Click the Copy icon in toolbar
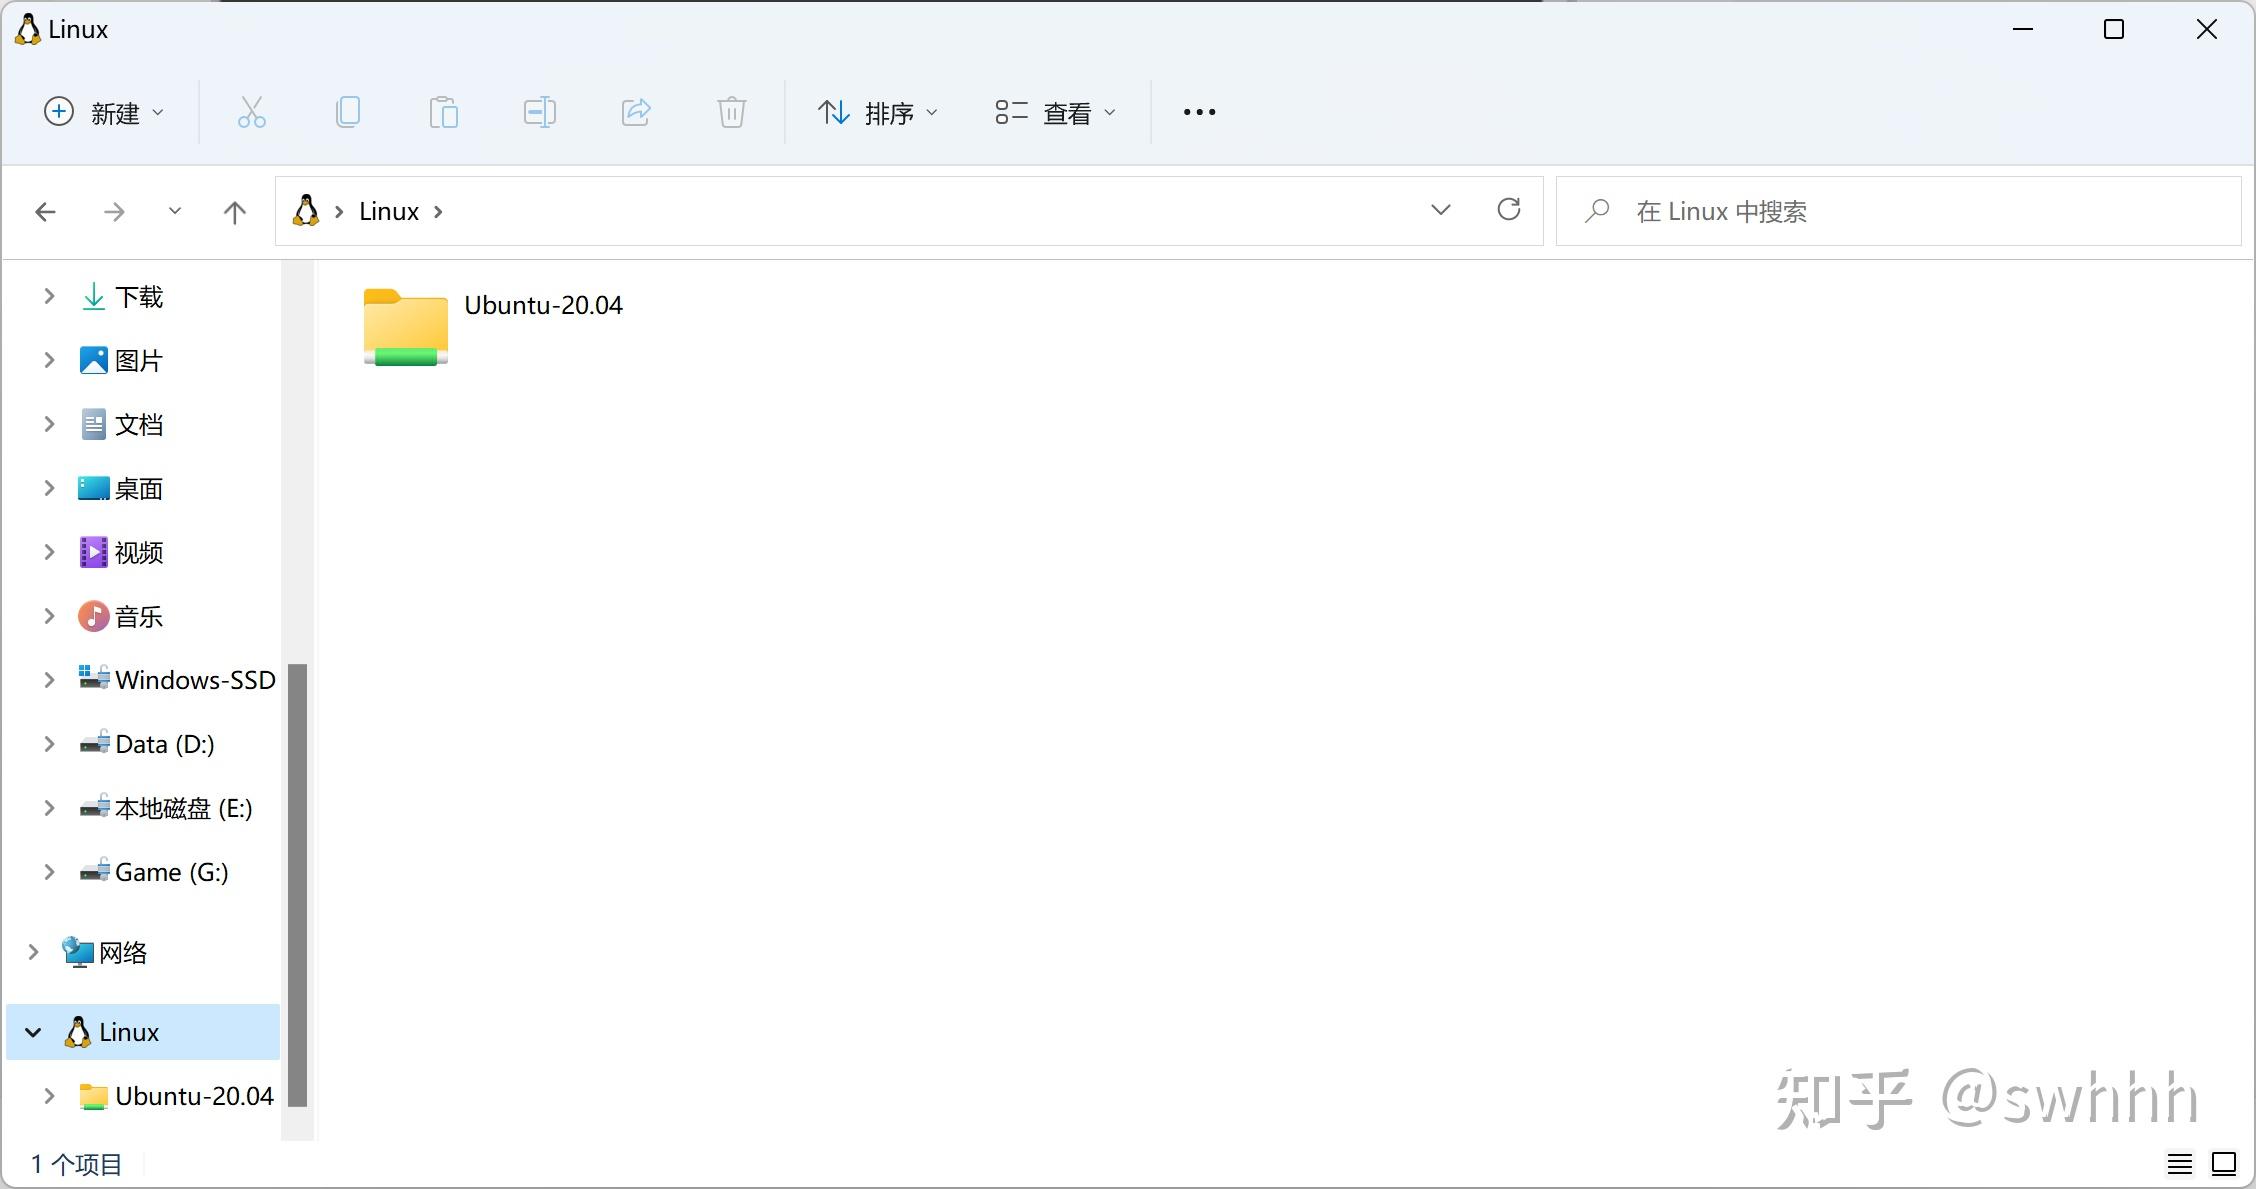Image resolution: width=2256 pixels, height=1189 pixels. tap(348, 112)
